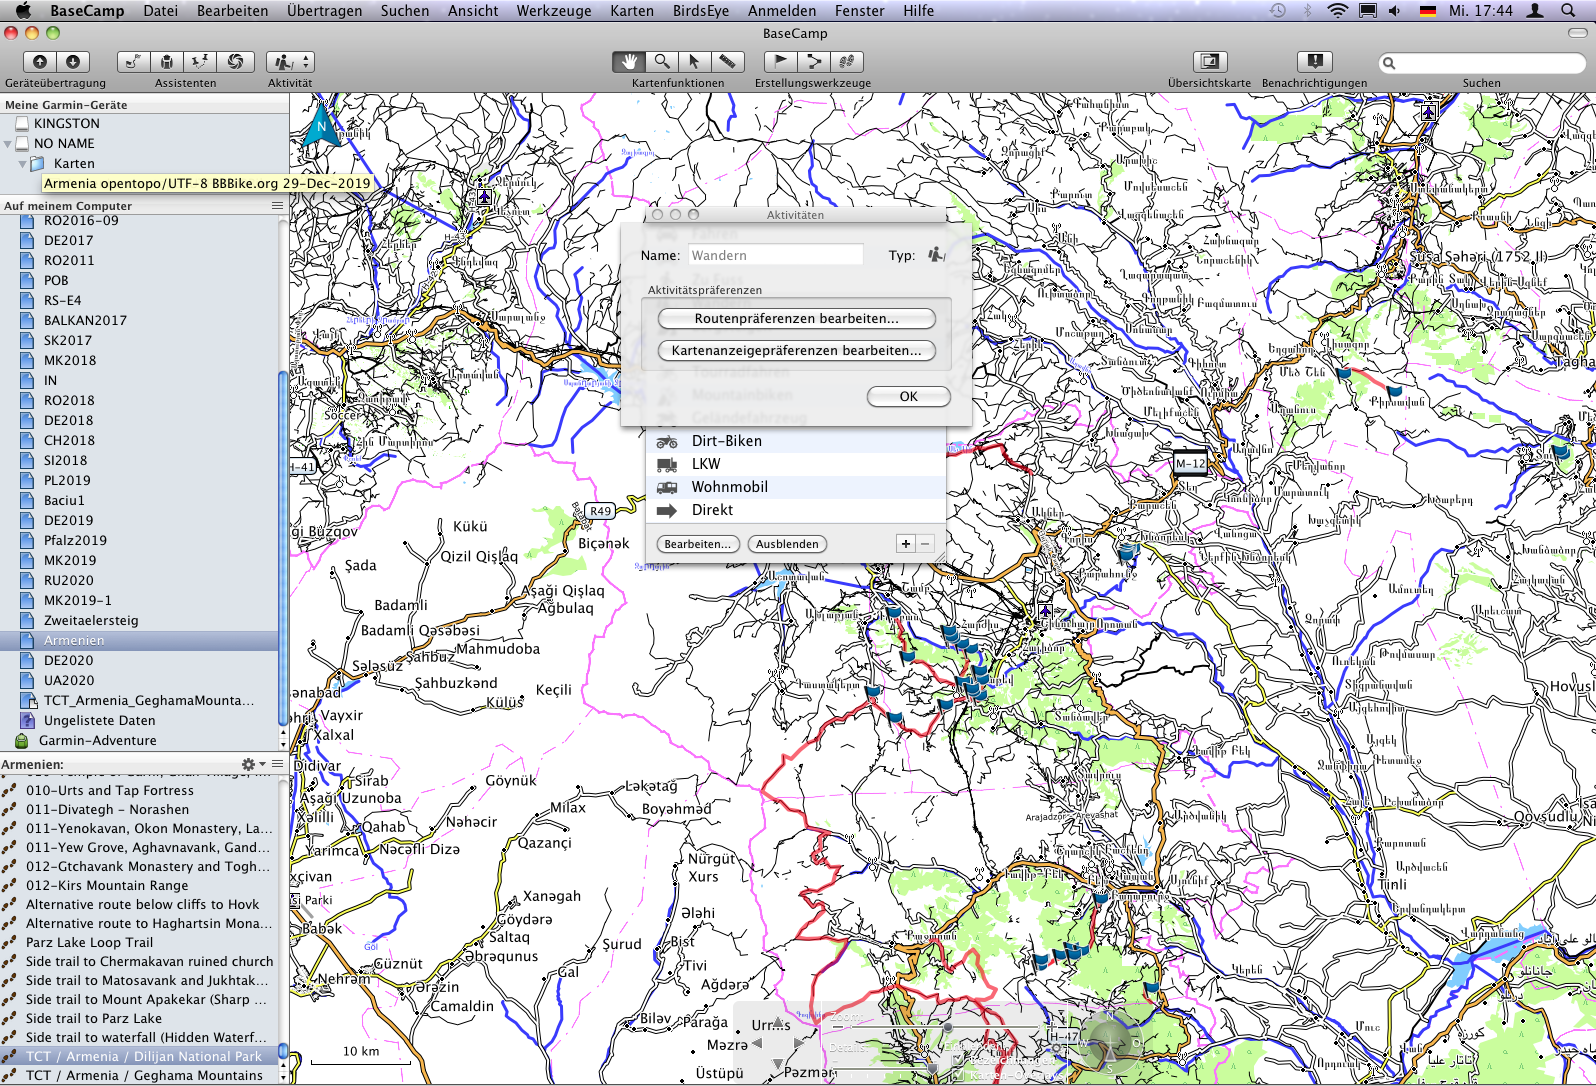Click the map Details slider handle
This screenshot has width=1596, height=1086.
(933, 1068)
